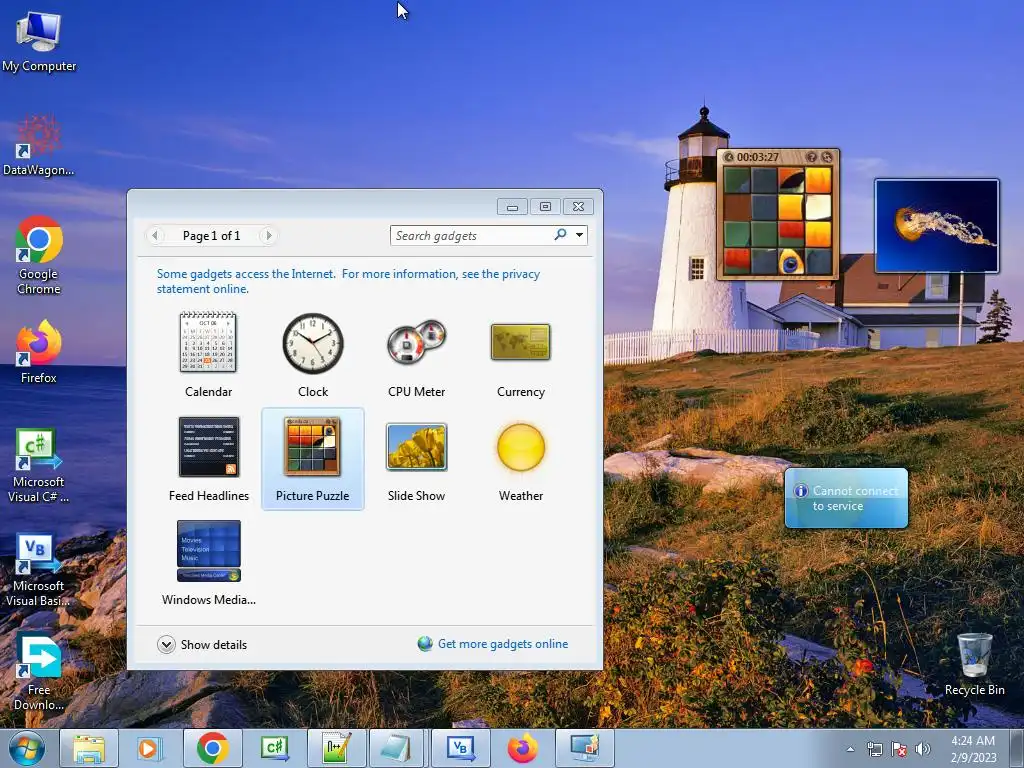Open the network tray icon
Screen dimensions: 1024x768
pos(874,749)
